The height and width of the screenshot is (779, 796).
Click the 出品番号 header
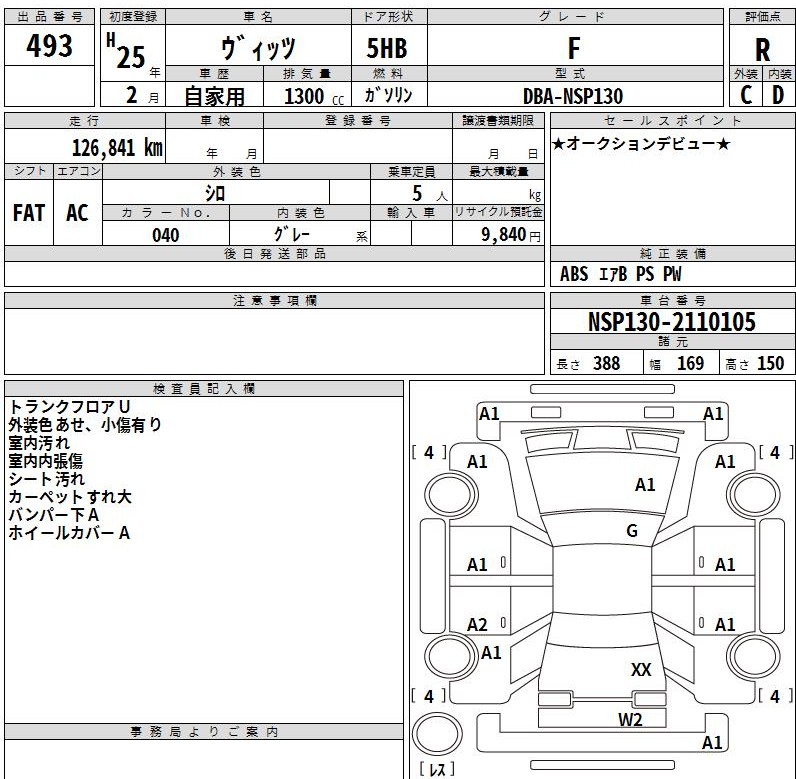49,17
